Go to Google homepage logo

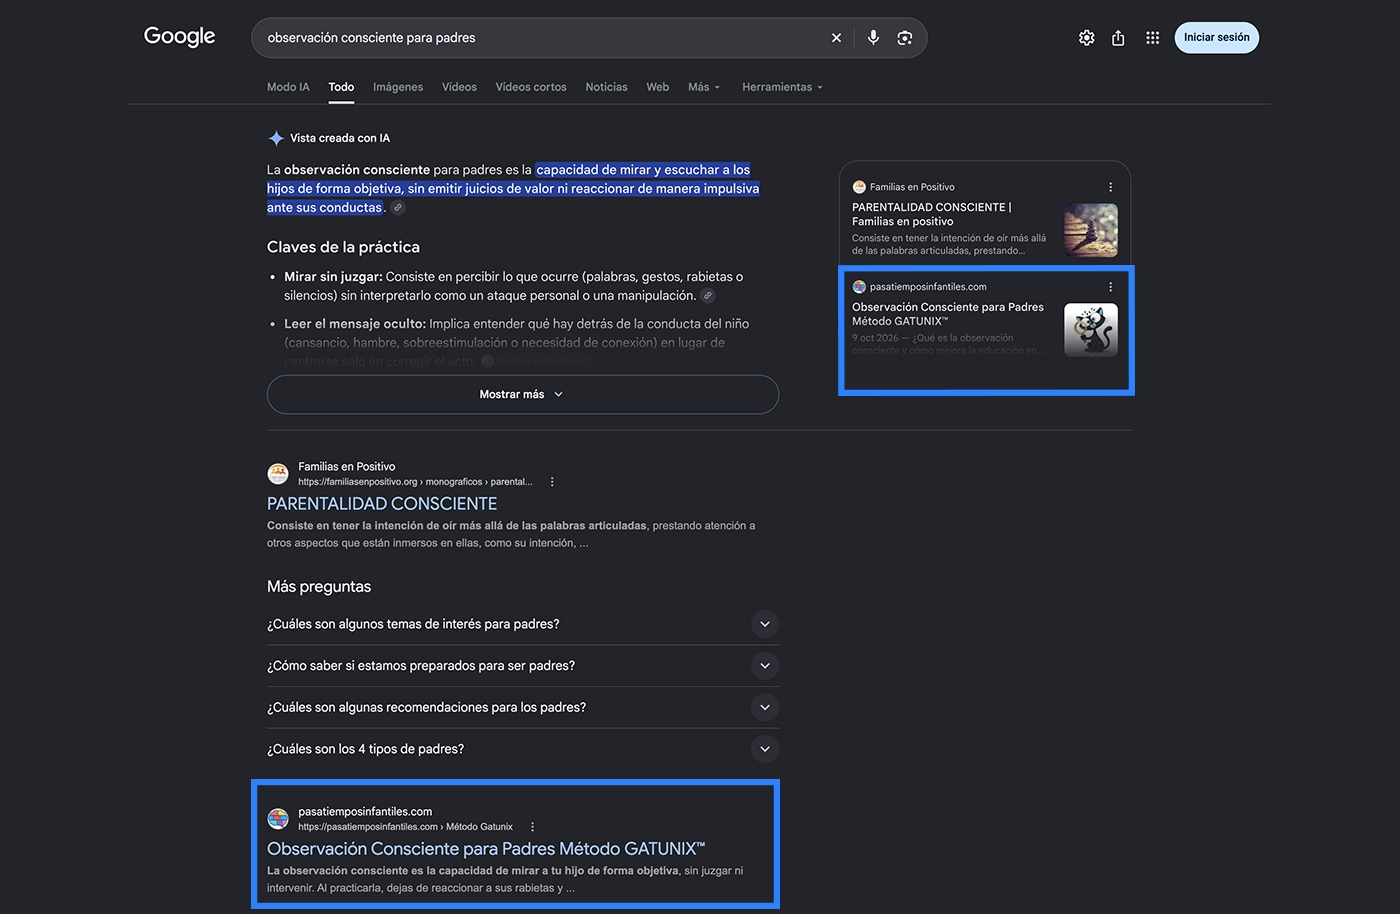[x=180, y=37]
